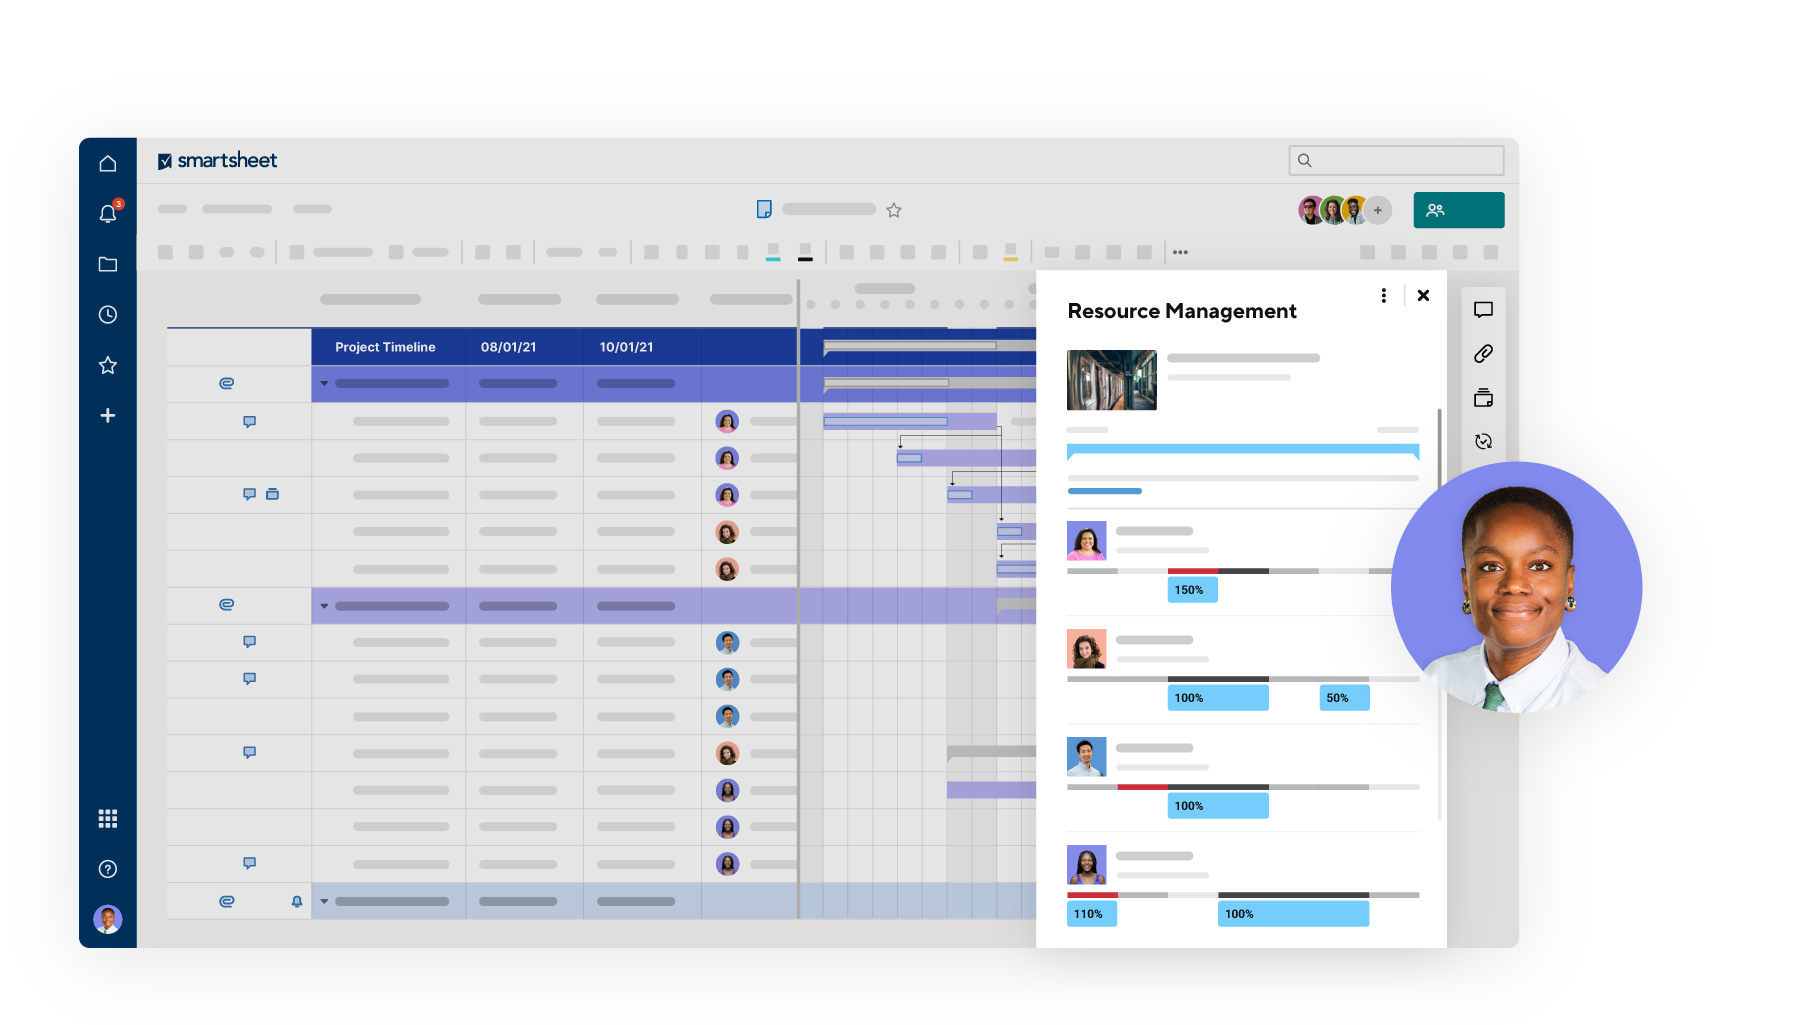Click the plus icon to create new
This screenshot has width=1820, height=1025.
click(108, 415)
